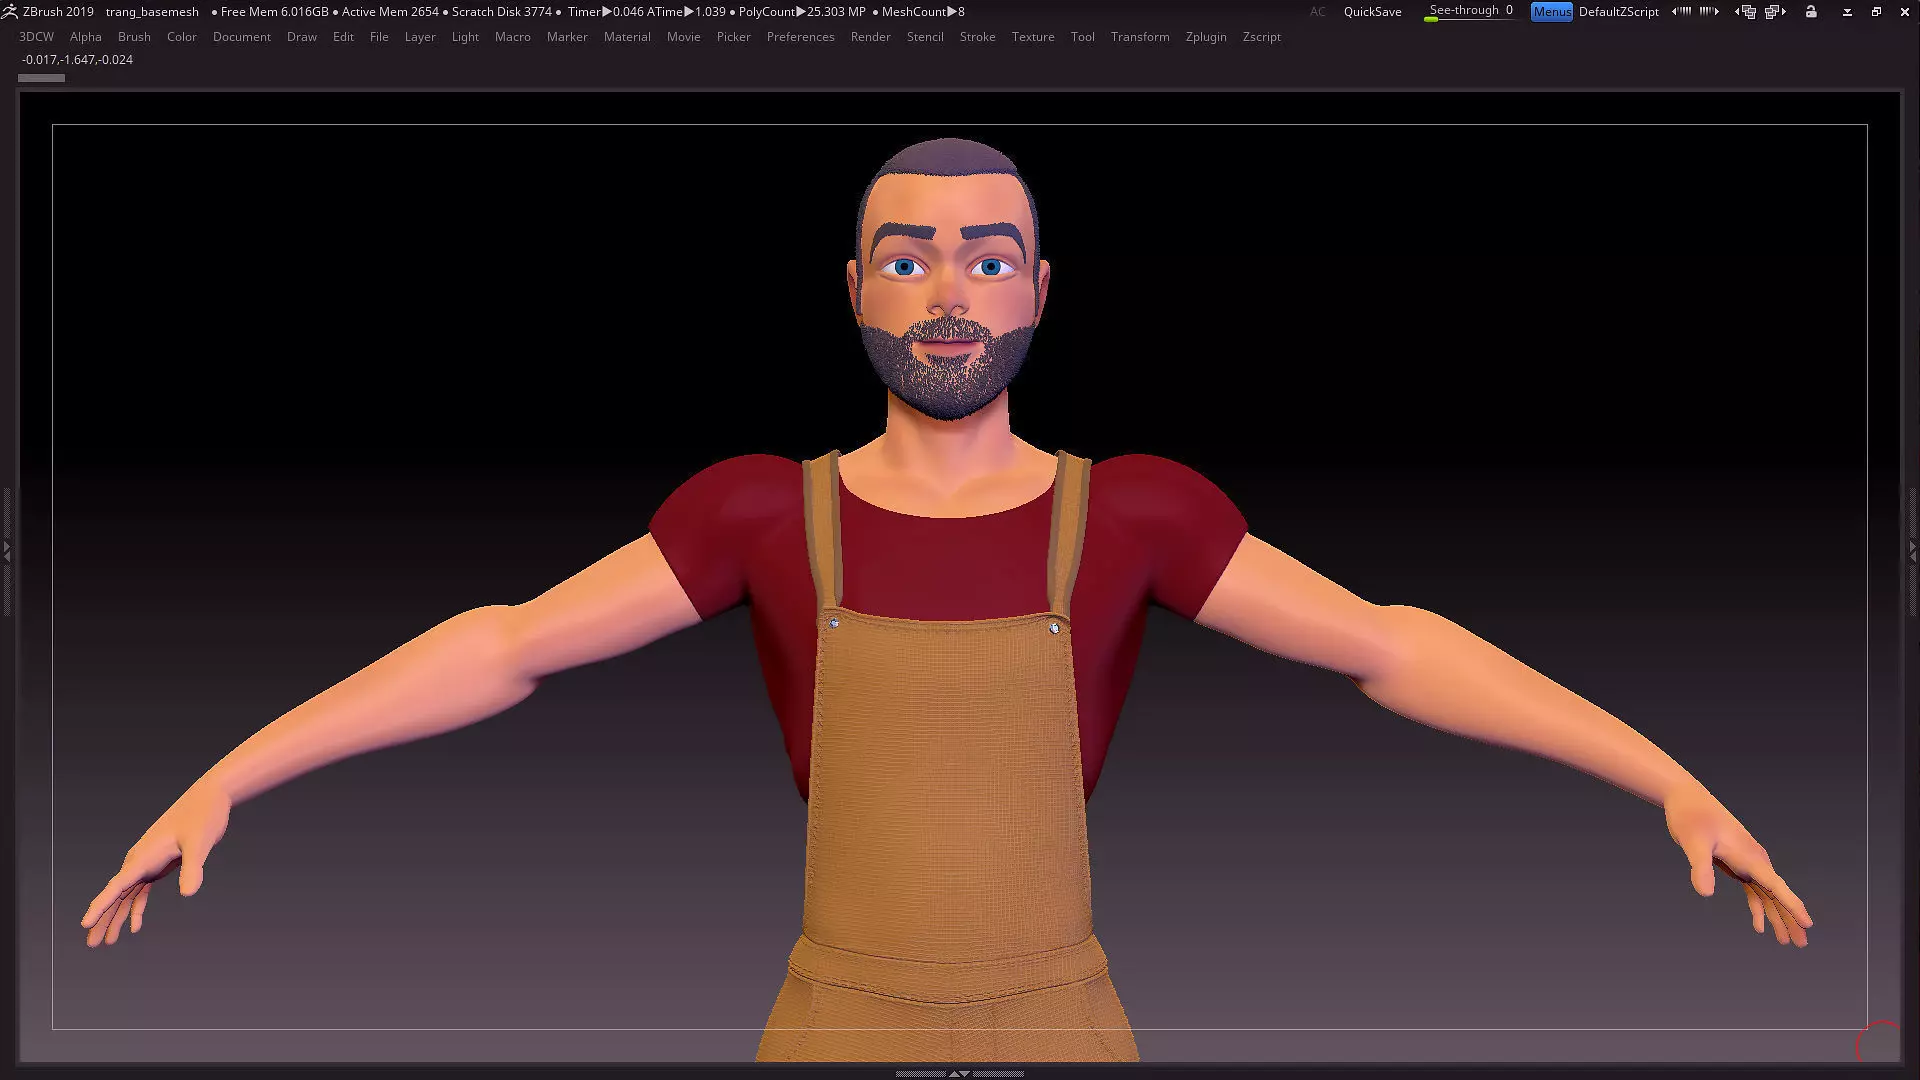This screenshot has height=1080, width=1920.
Task: Click the padlock lock icon
Action: (x=1811, y=11)
